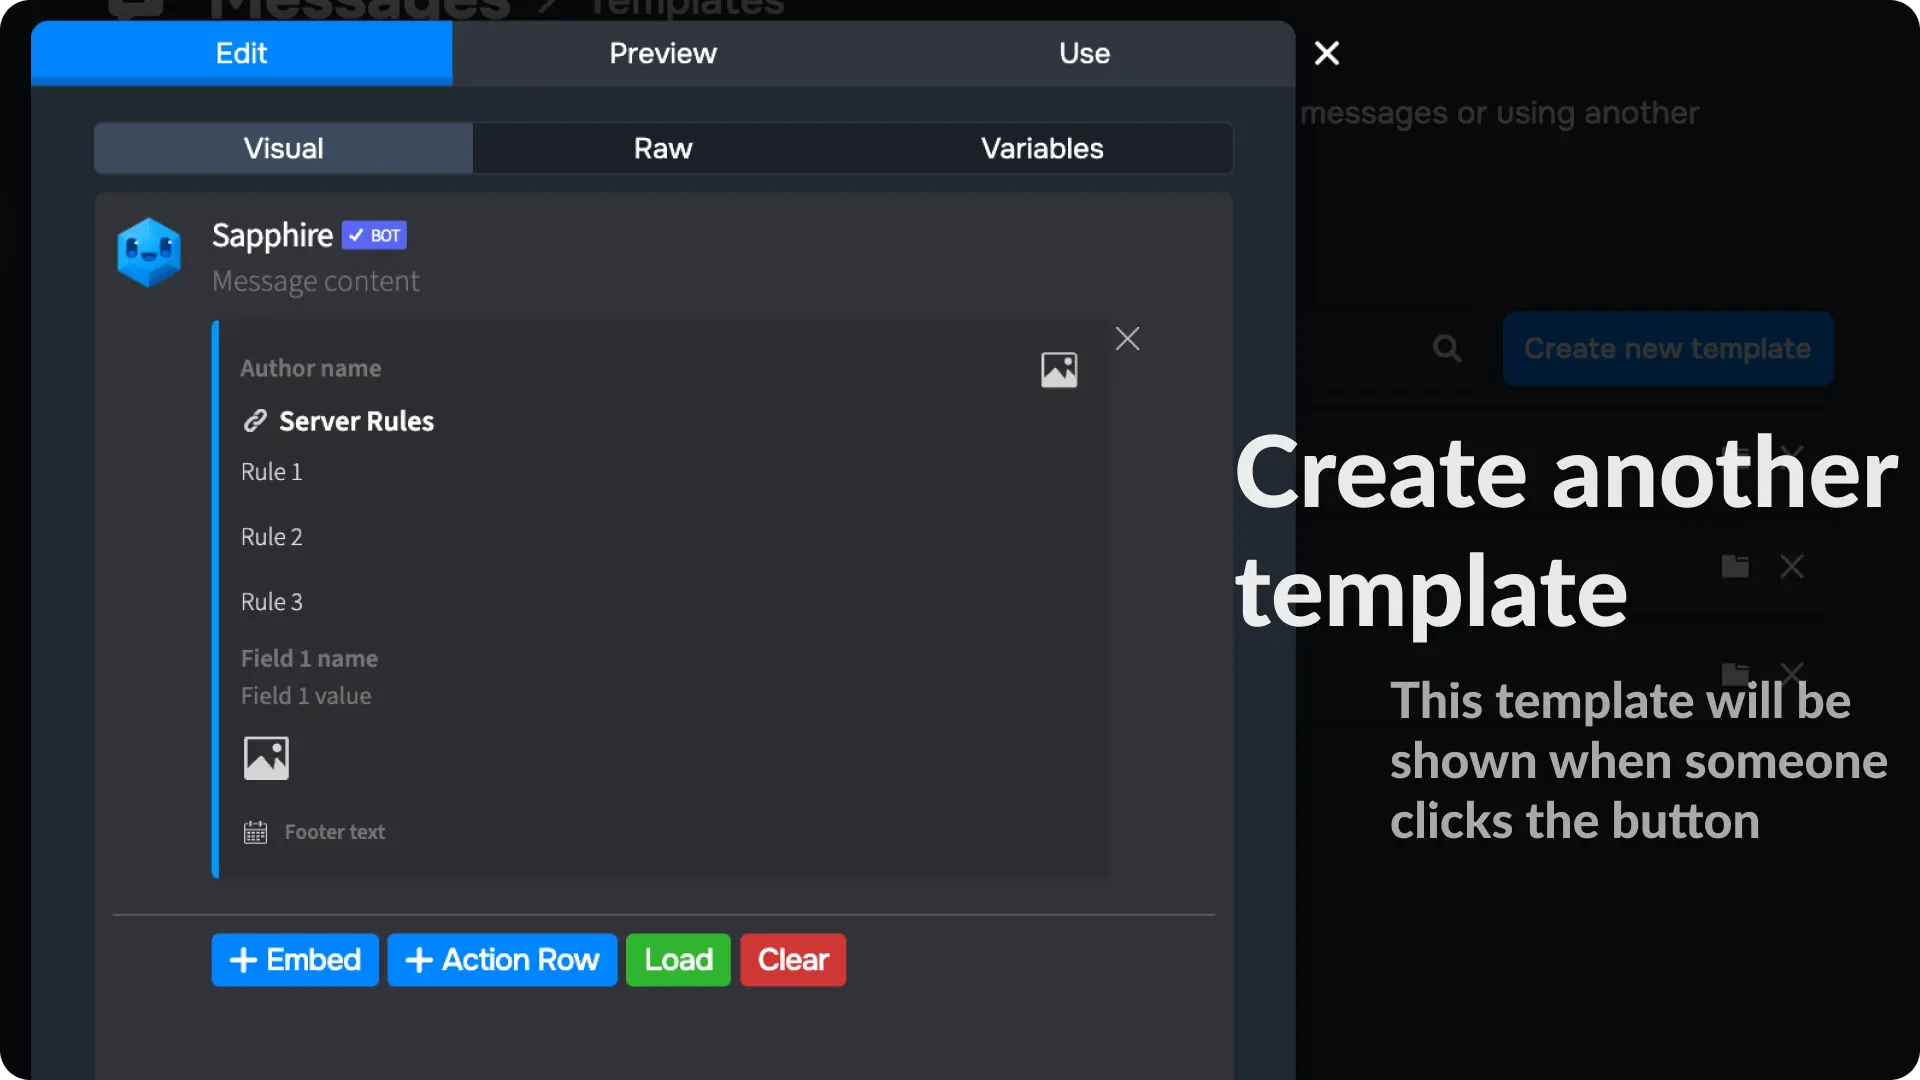Click the Sapphire bot name

pos(272,235)
